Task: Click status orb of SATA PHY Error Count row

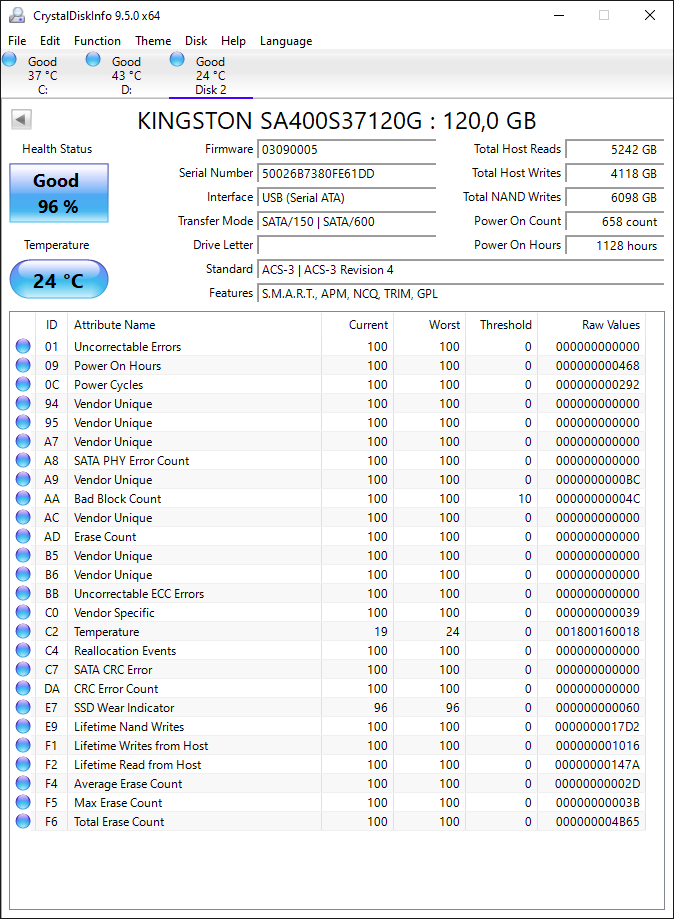Action: pos(23,460)
